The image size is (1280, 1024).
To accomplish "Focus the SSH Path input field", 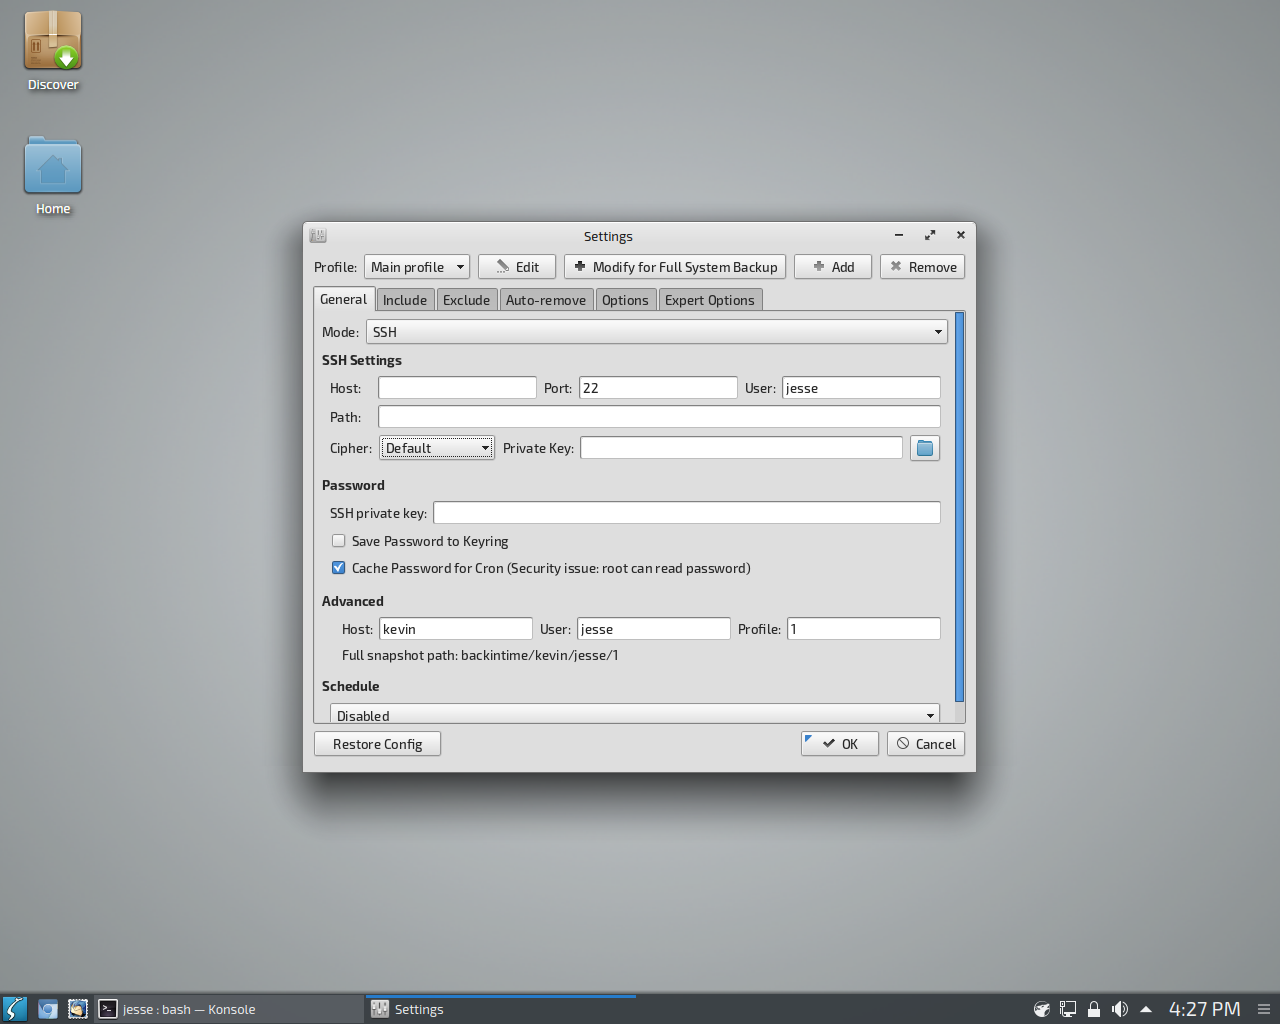I will click(659, 417).
